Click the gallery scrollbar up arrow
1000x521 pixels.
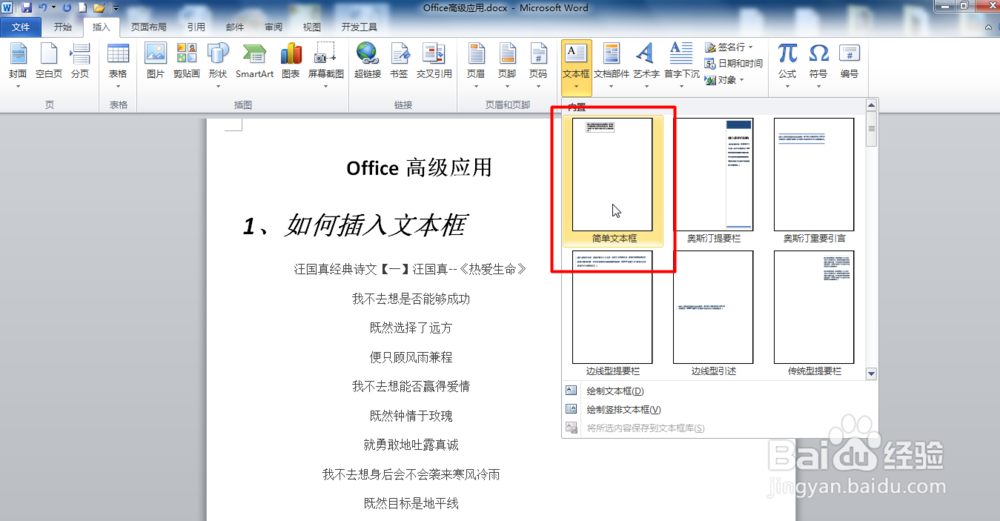tap(871, 105)
